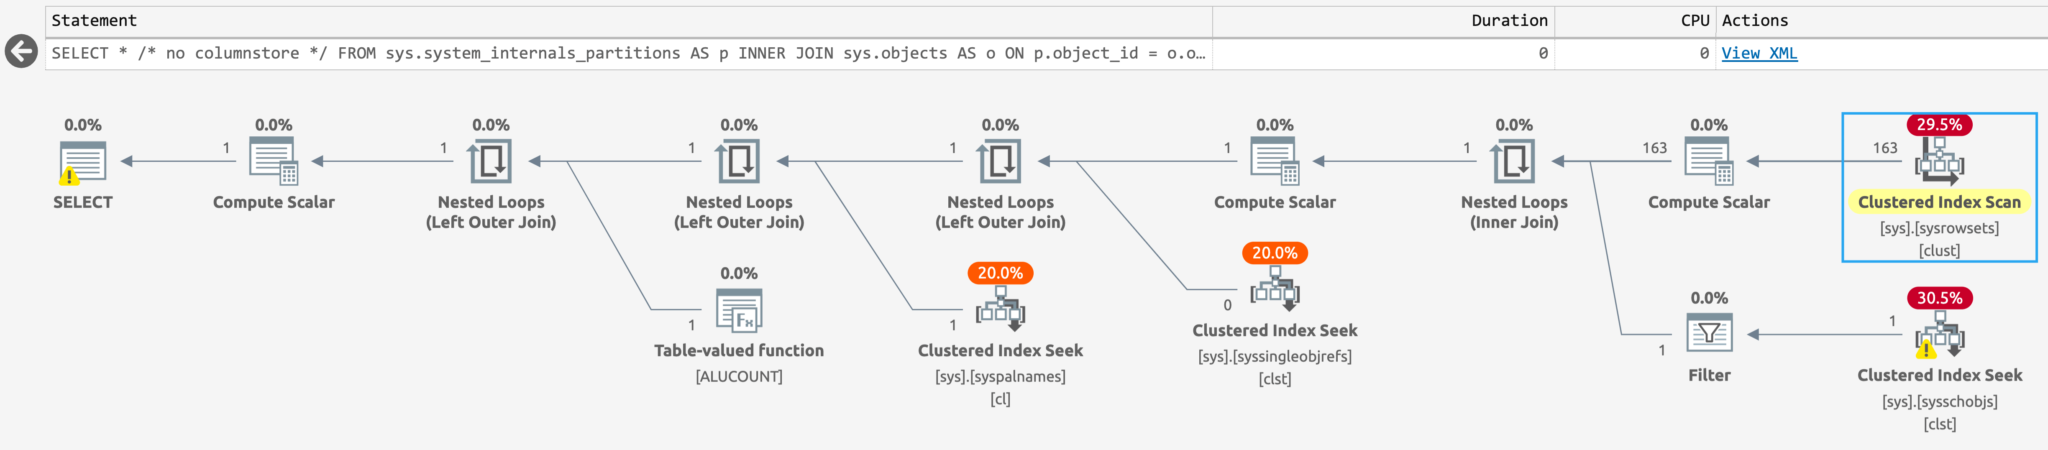This screenshot has width=2048, height=450.
Task: Select Clustered Index Seek on sysschobjs icon
Action: pos(1939,335)
